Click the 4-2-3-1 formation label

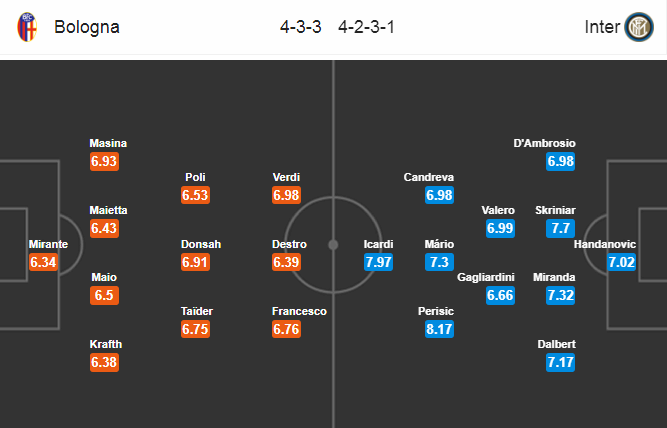coord(366,27)
